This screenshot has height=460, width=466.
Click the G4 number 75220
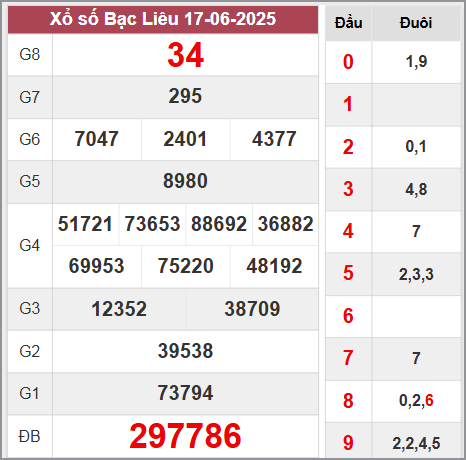pos(185,266)
